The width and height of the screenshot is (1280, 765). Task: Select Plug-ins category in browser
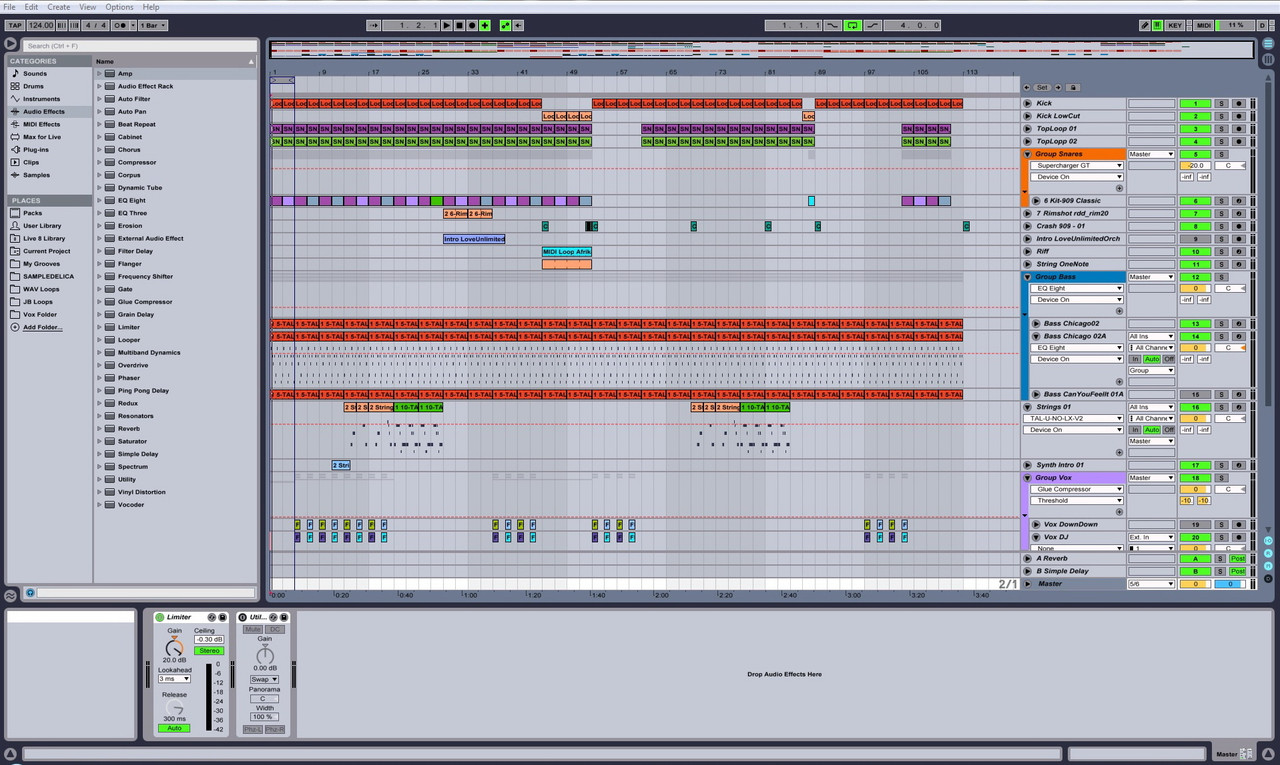point(36,150)
